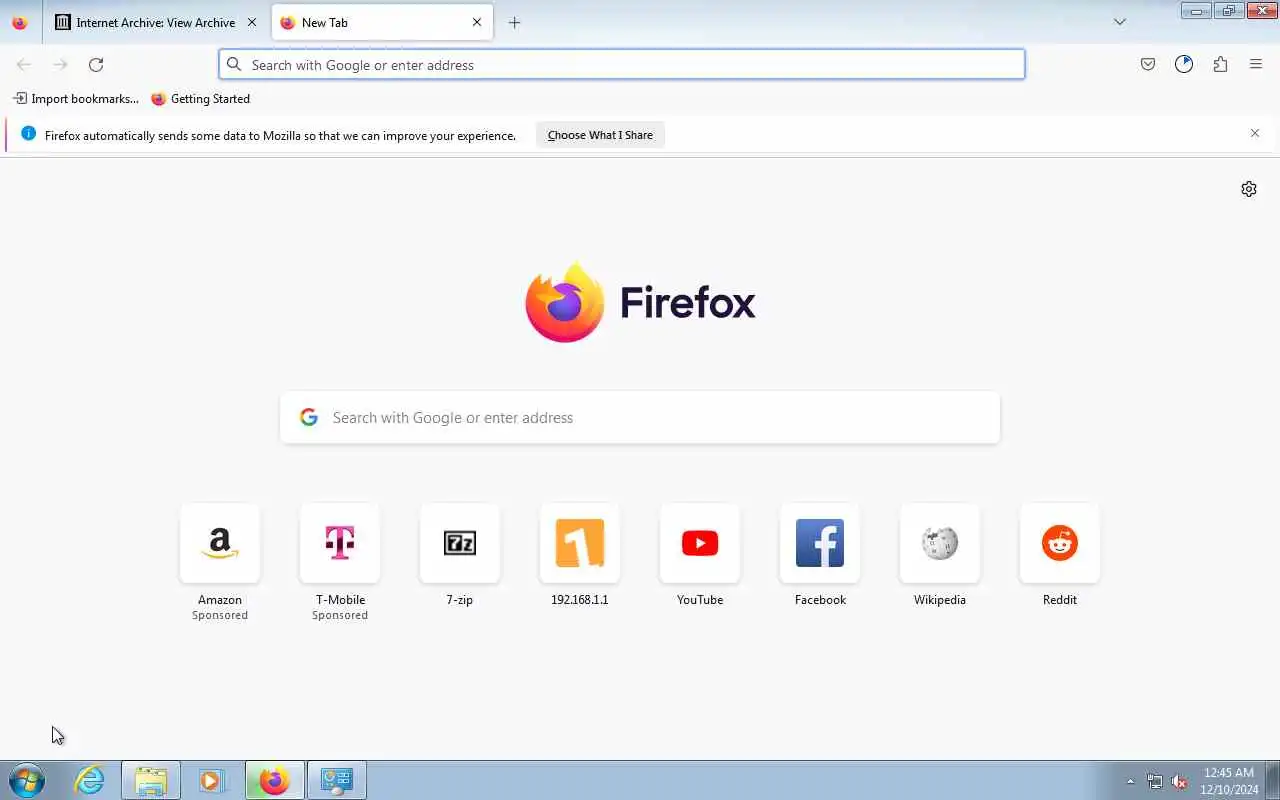Open Save to Pocket
1280x800 pixels.
point(1148,65)
